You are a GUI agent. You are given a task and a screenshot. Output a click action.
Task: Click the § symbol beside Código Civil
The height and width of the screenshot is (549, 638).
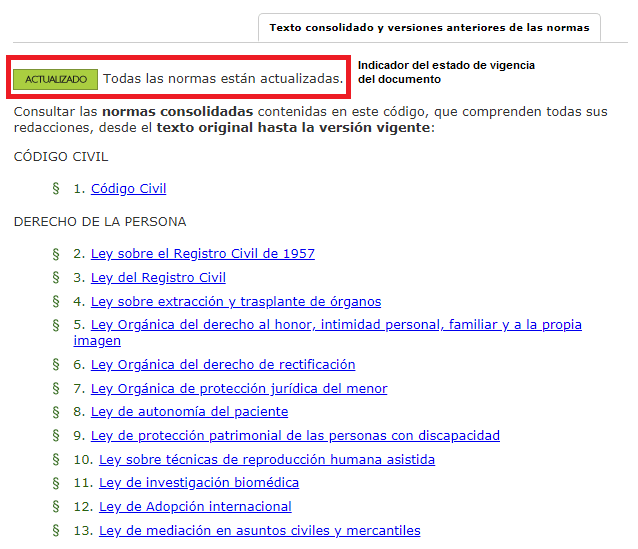pyautogui.click(x=56, y=189)
